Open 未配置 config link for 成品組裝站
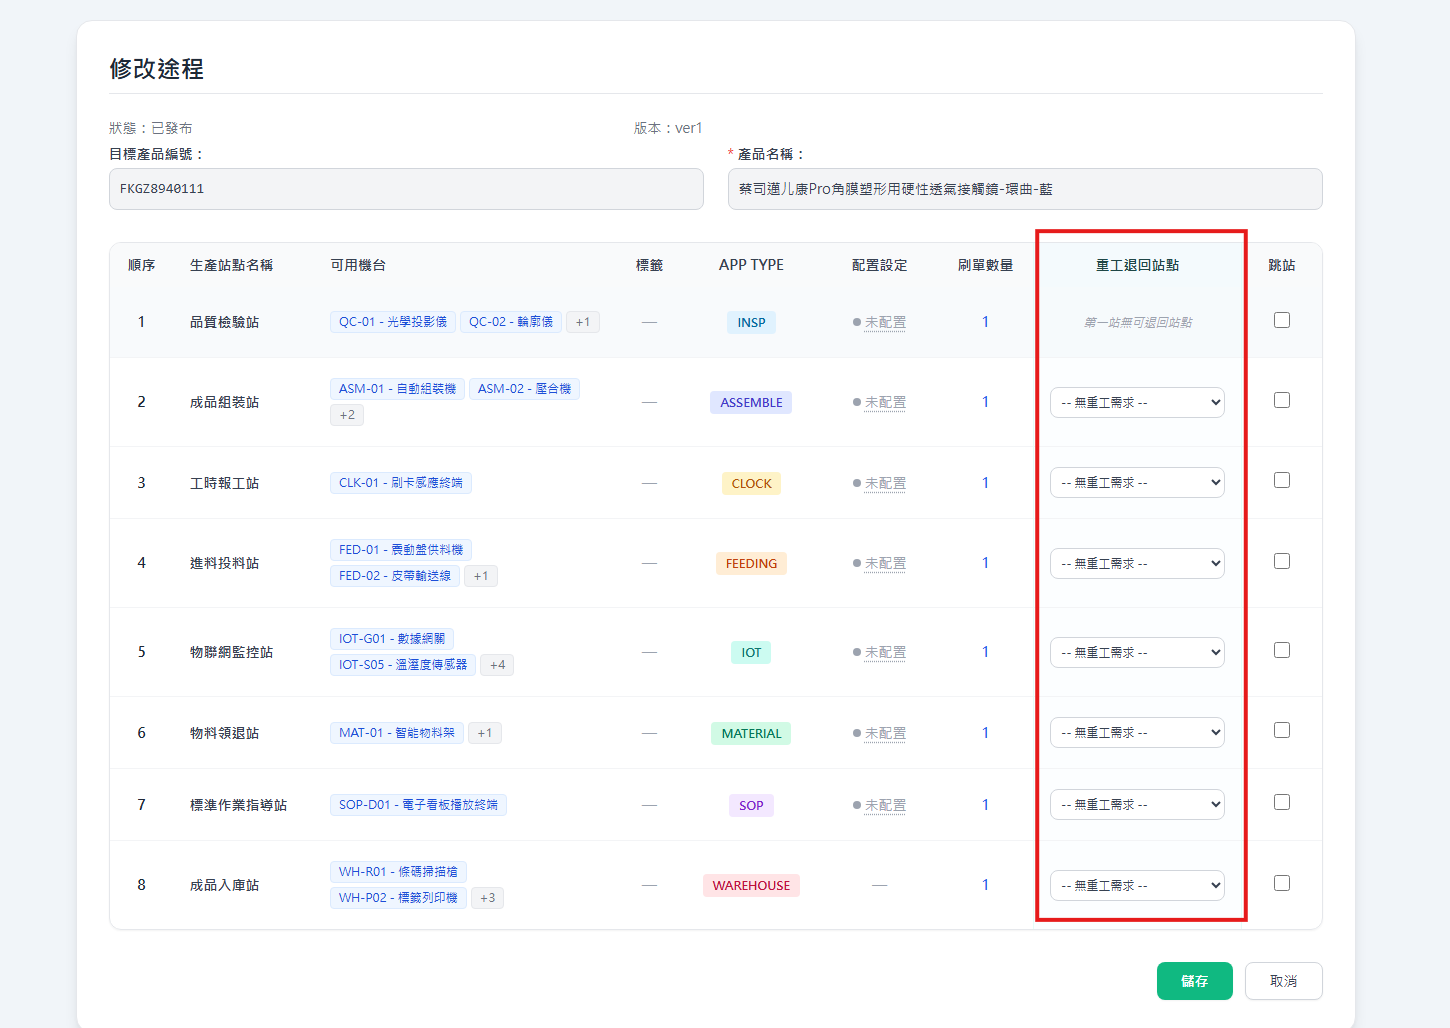Screen dimensions: 1450x1028 click(885, 402)
